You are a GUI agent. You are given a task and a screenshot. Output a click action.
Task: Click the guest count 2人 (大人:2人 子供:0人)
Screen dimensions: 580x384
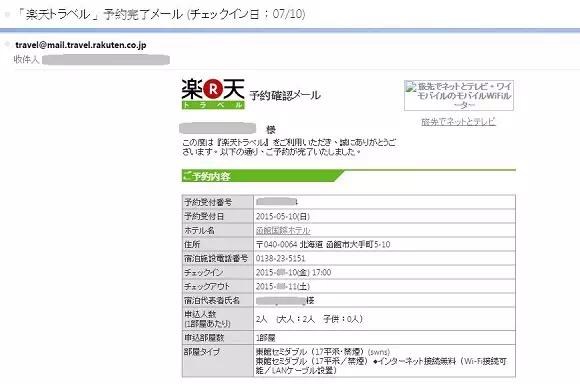click(309, 319)
